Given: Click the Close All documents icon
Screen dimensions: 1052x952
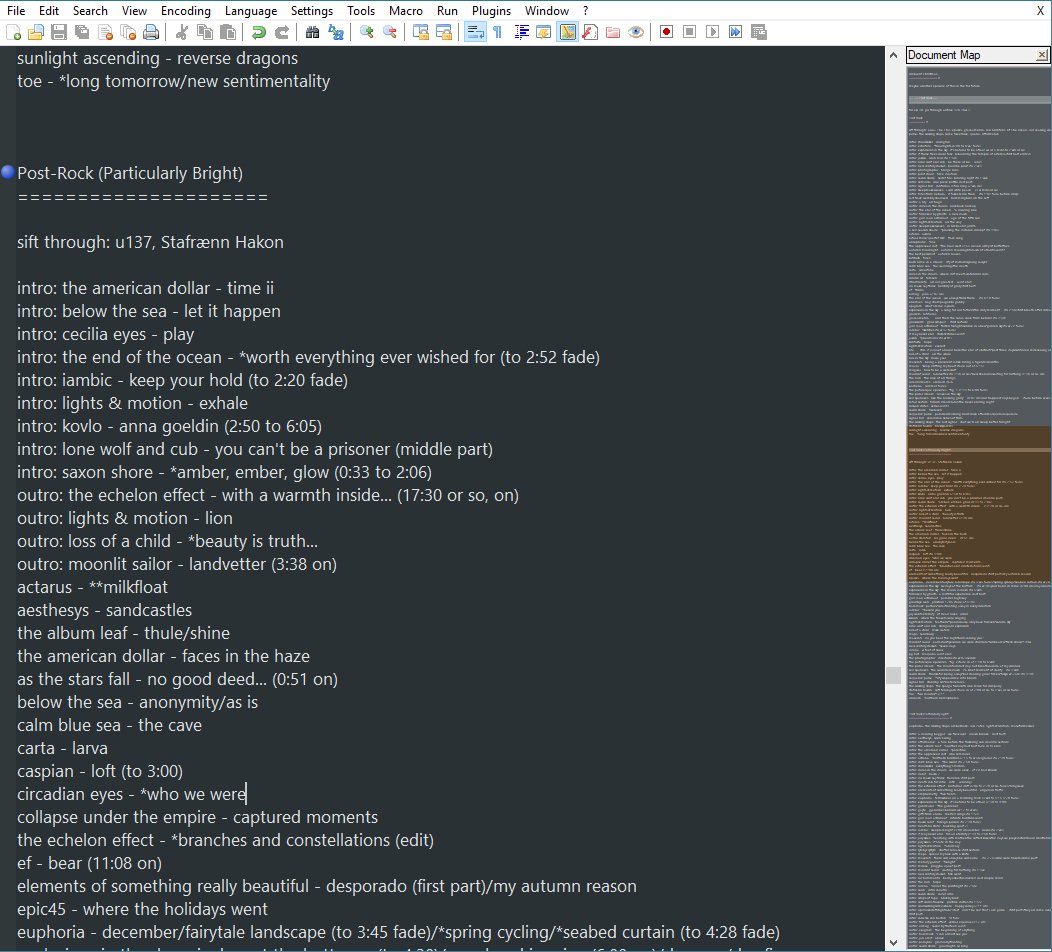Looking at the screenshot, I should tap(128, 32).
